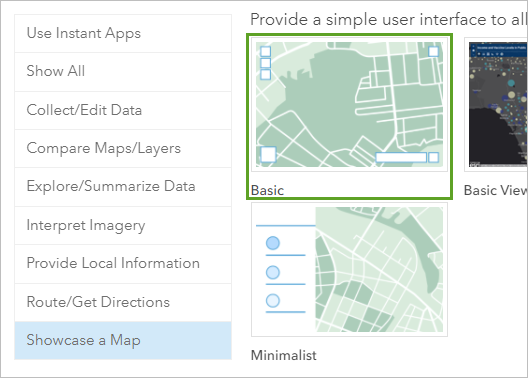
Task: Select Interpret Imagery category
Action: [123, 225]
